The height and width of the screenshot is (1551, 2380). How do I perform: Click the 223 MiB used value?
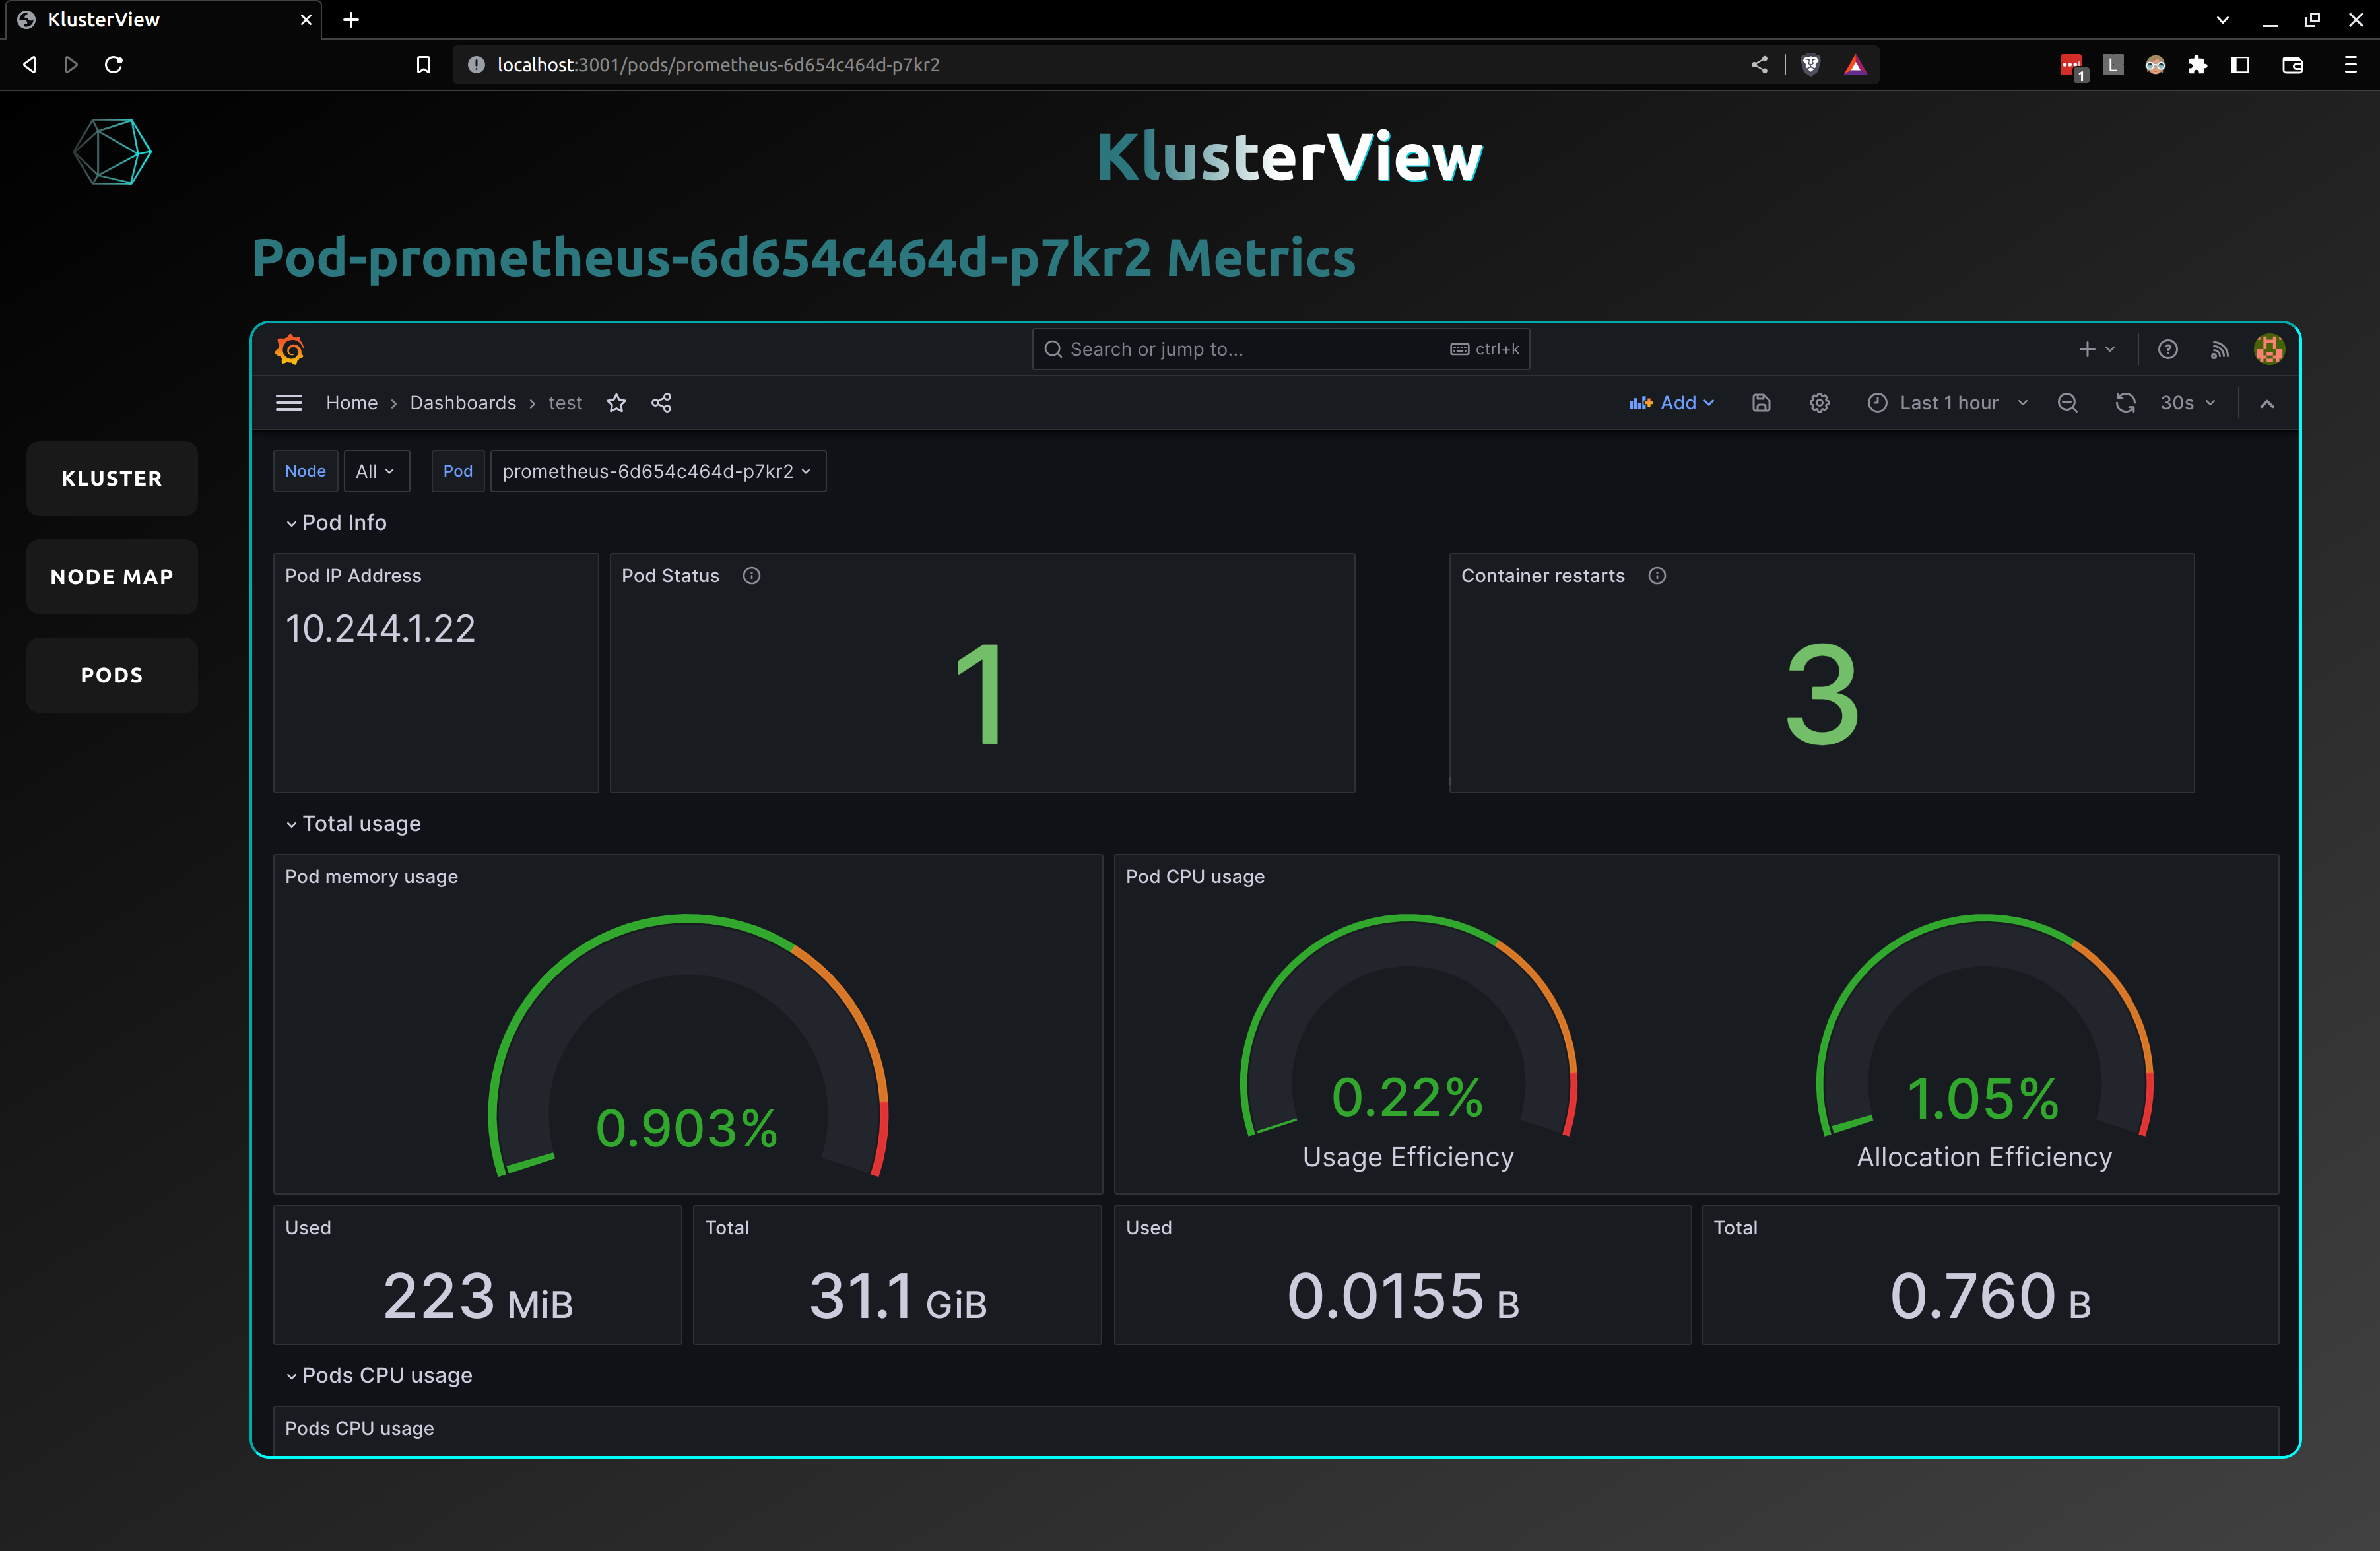(x=478, y=1297)
